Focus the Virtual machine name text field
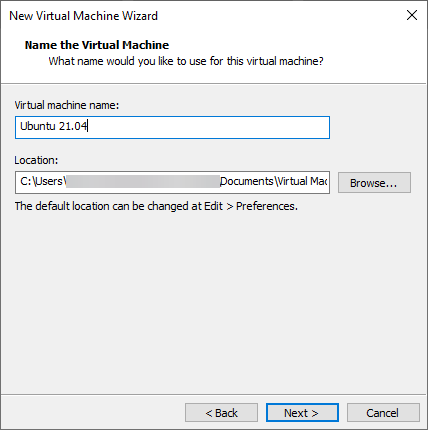This screenshot has height=430, width=428. 172,127
